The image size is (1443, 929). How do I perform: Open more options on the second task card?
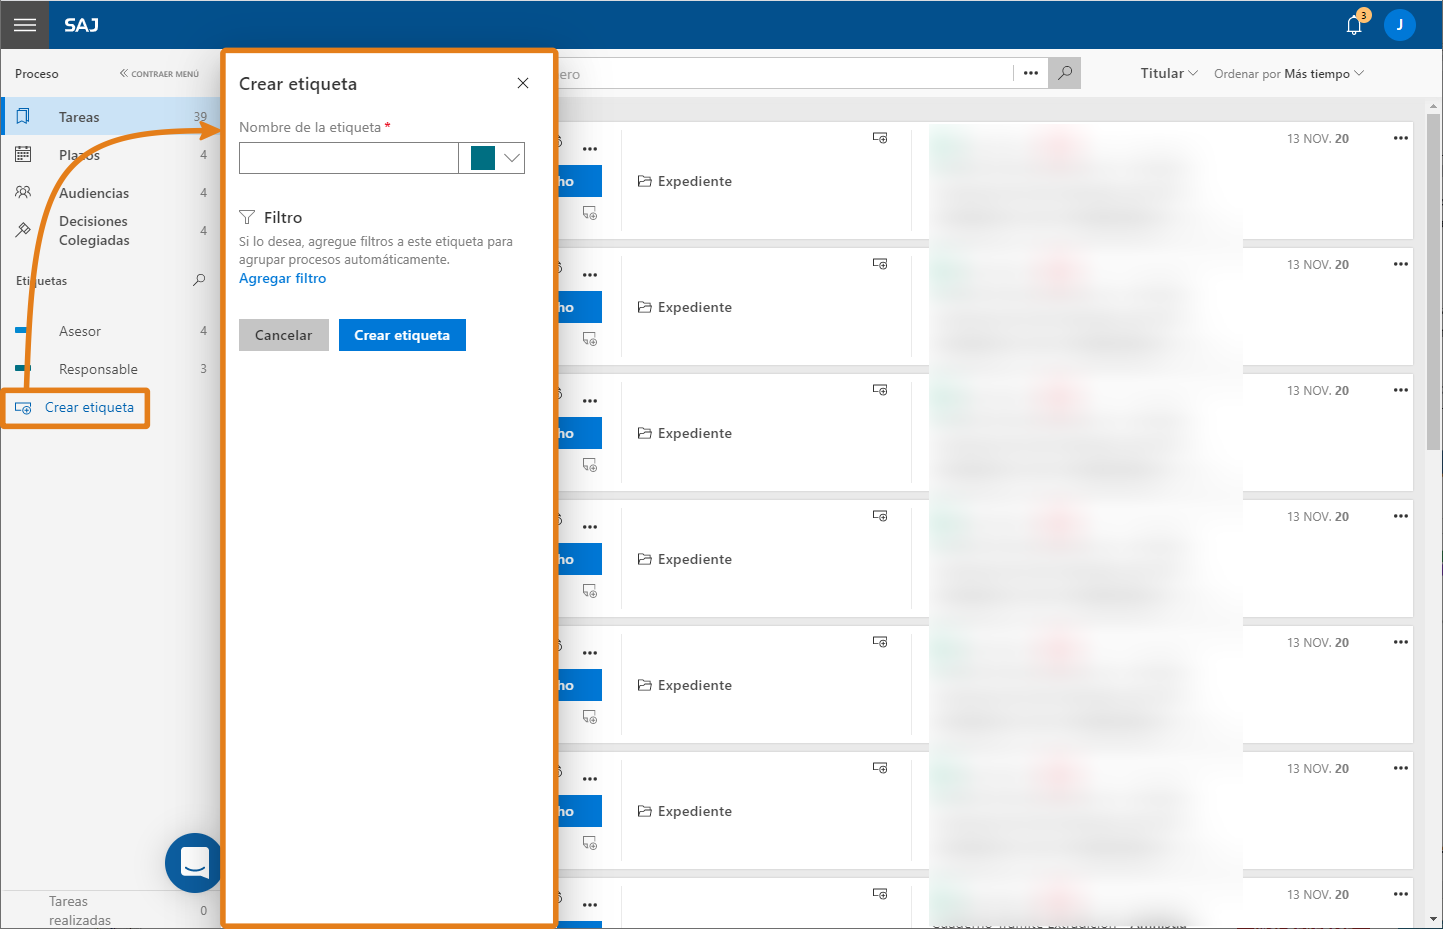[1400, 264]
